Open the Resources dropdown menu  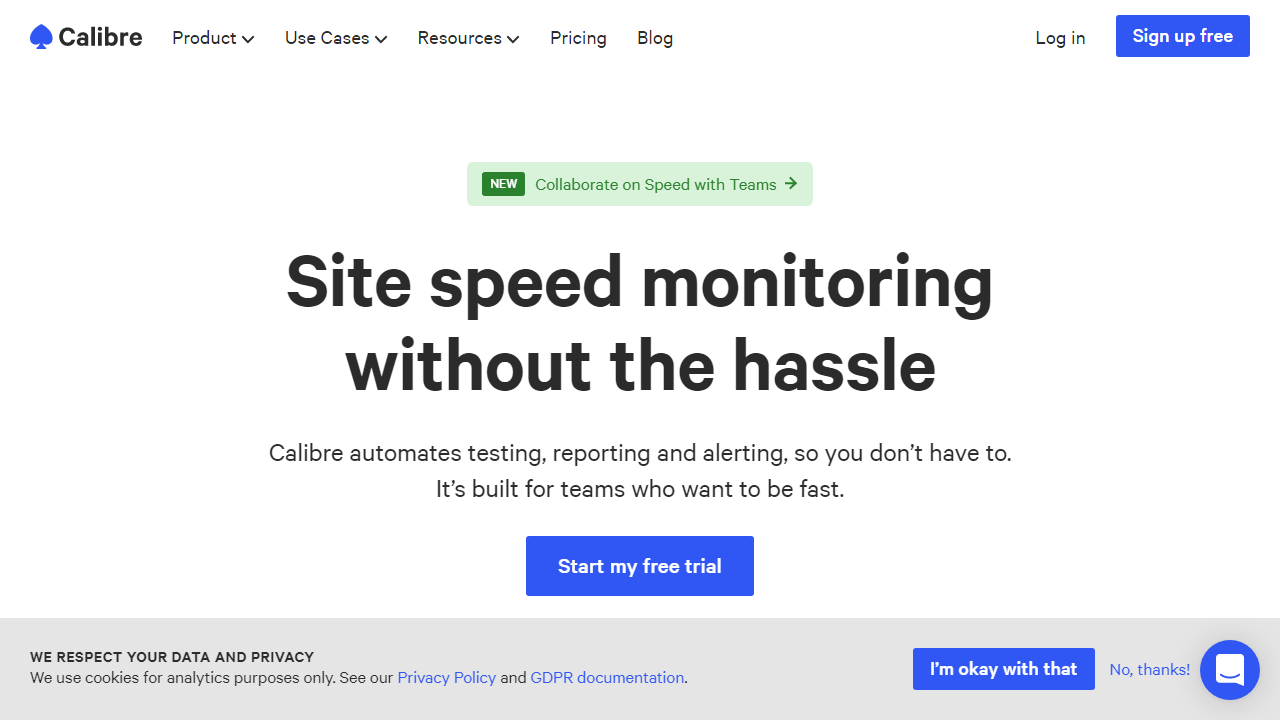(468, 38)
